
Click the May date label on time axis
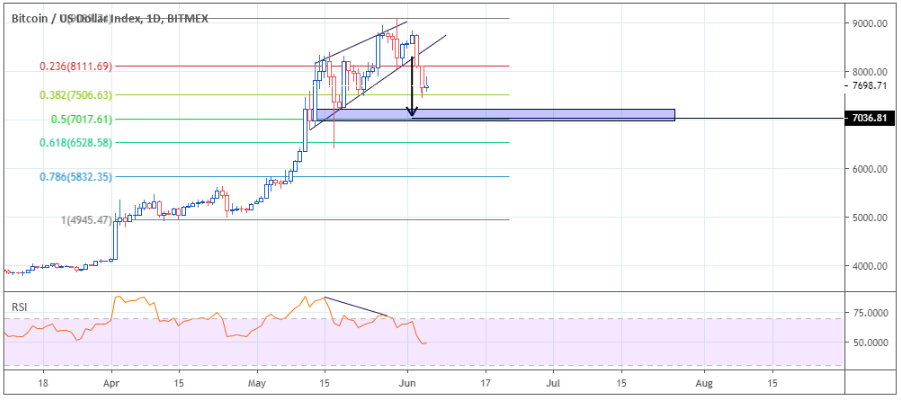click(258, 383)
